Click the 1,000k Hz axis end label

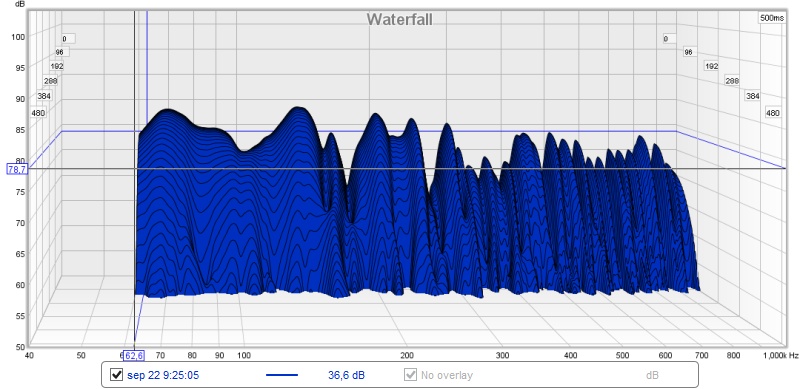781,355
